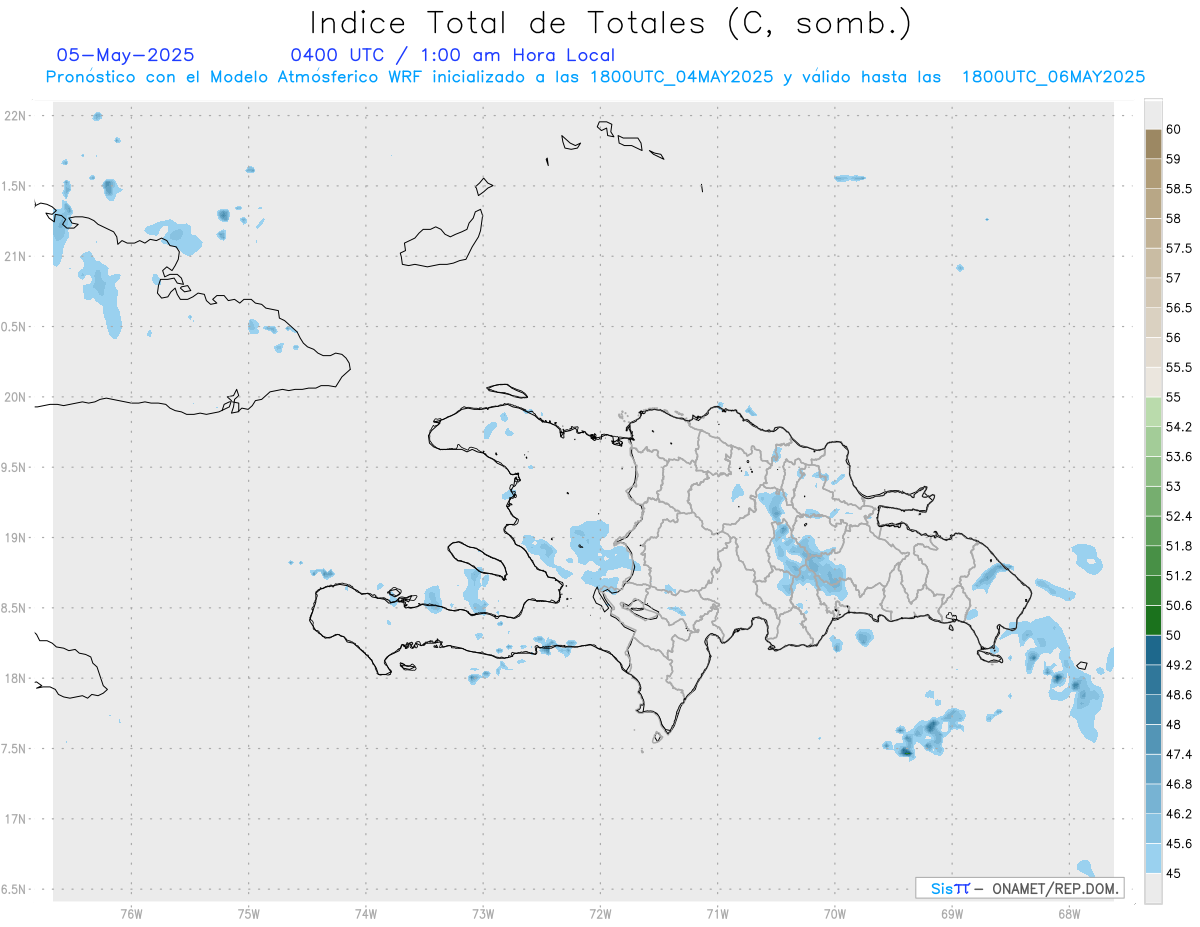
Task: Click the longitude label "71W"
Action: 717,914
